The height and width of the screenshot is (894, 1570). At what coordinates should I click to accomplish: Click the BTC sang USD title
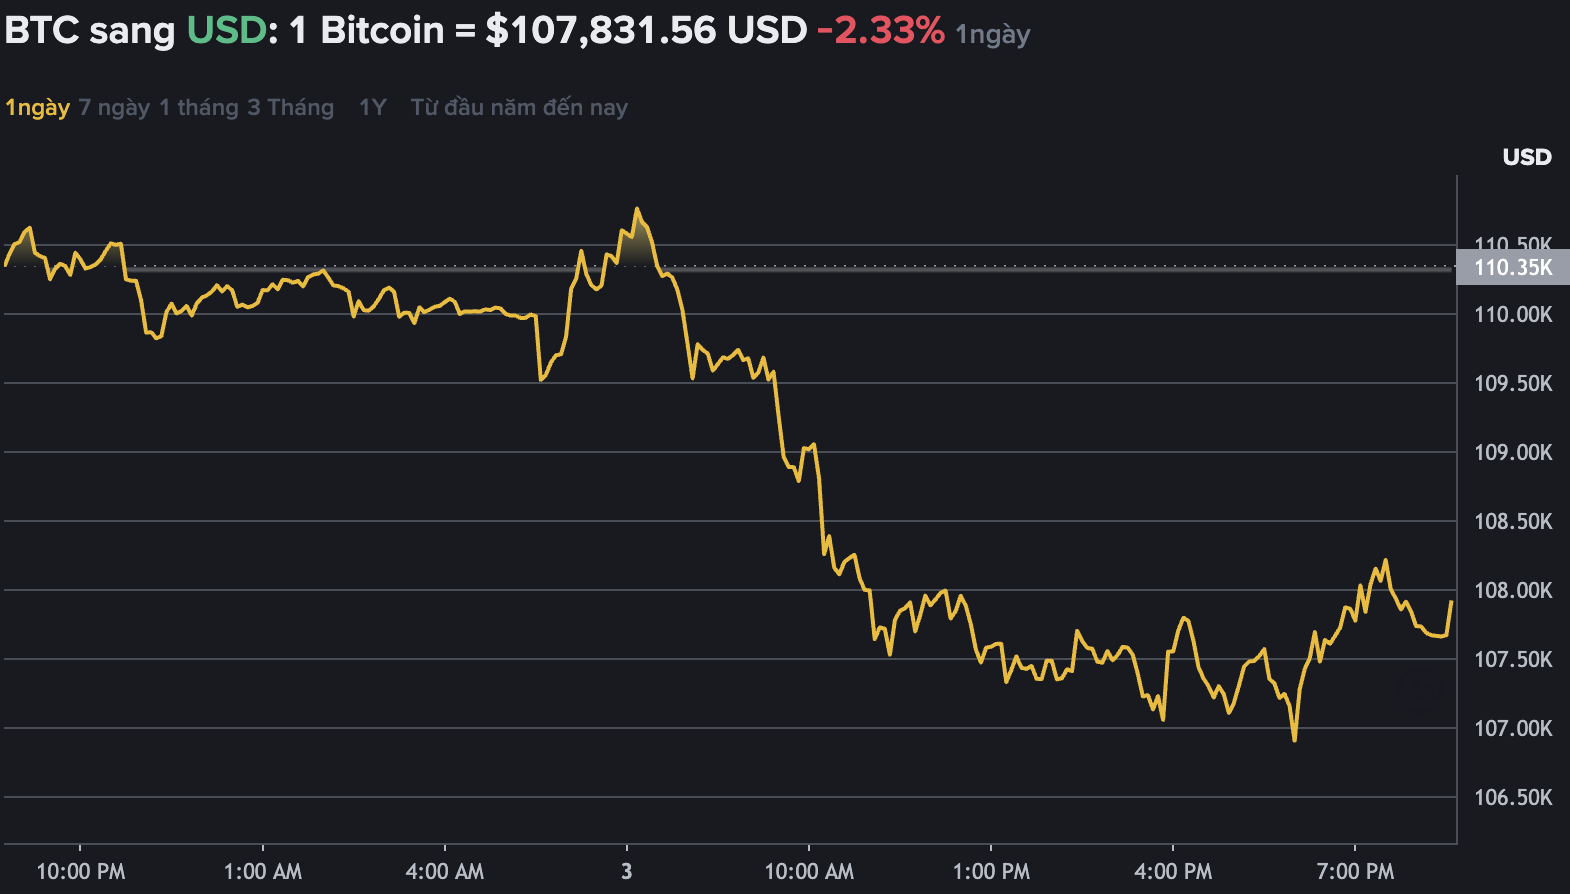click(90, 30)
